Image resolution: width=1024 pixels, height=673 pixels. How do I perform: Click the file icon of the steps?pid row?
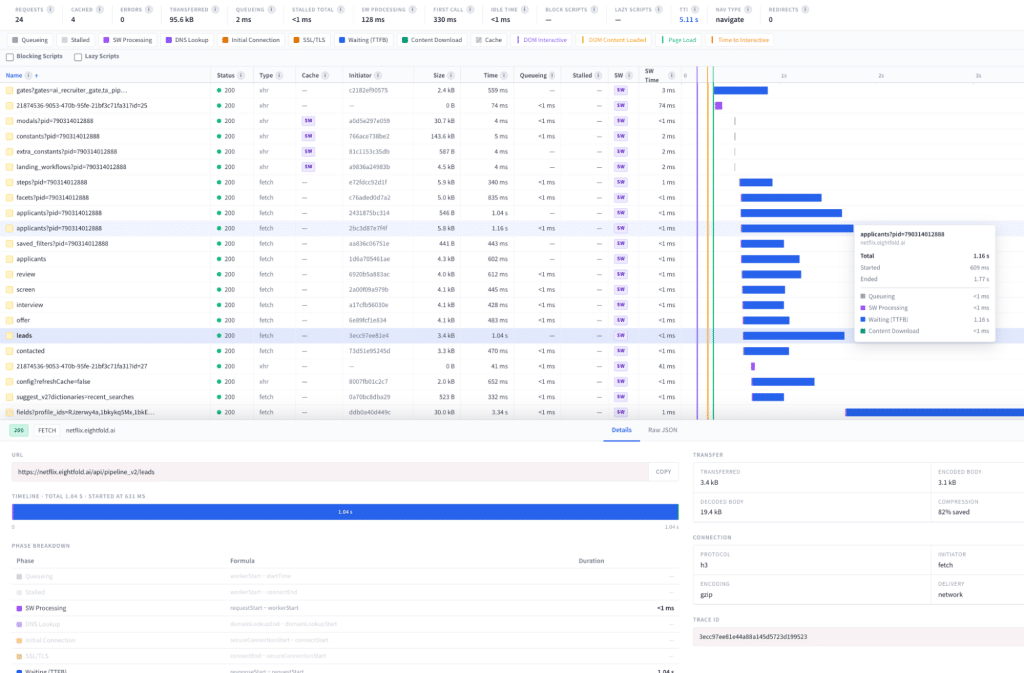coord(9,182)
